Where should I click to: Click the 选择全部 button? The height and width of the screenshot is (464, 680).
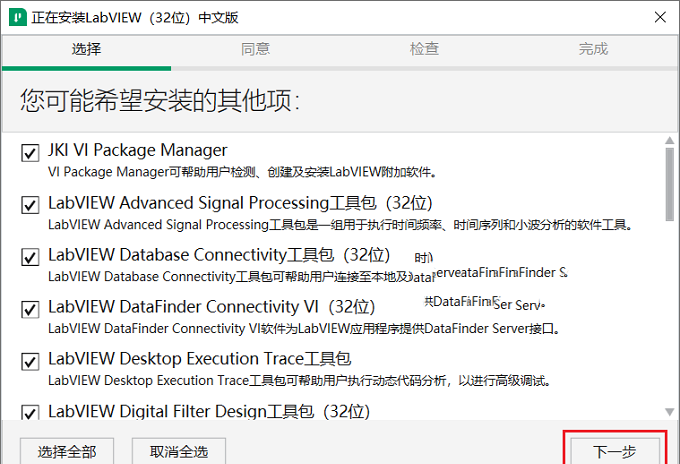[x=67, y=451]
